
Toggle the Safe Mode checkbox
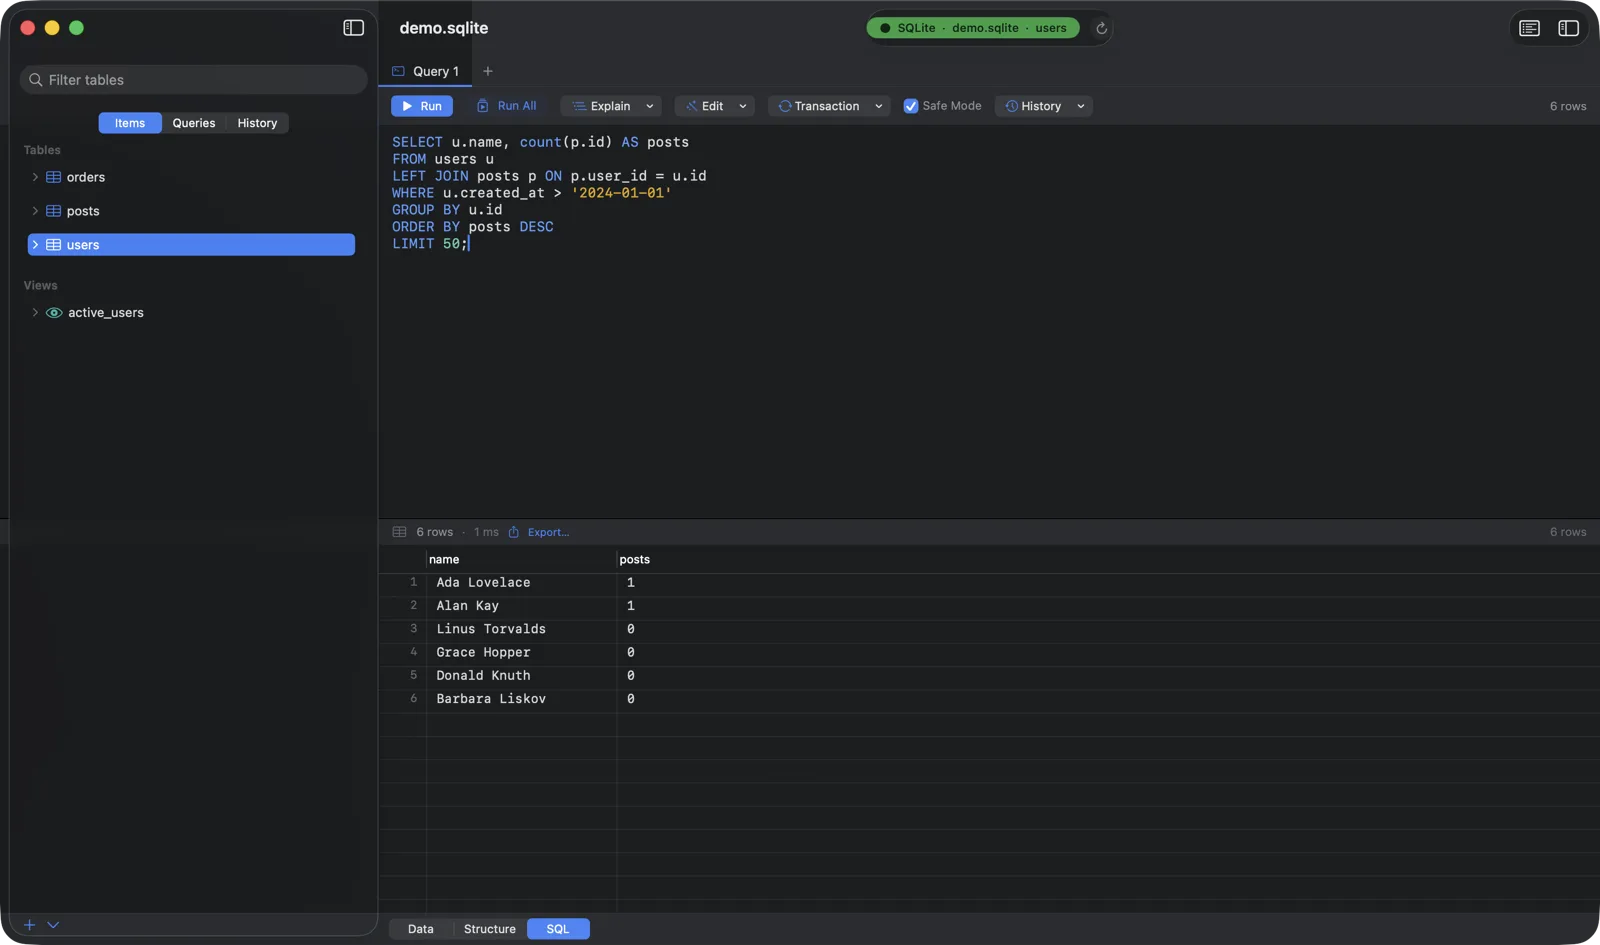click(911, 106)
